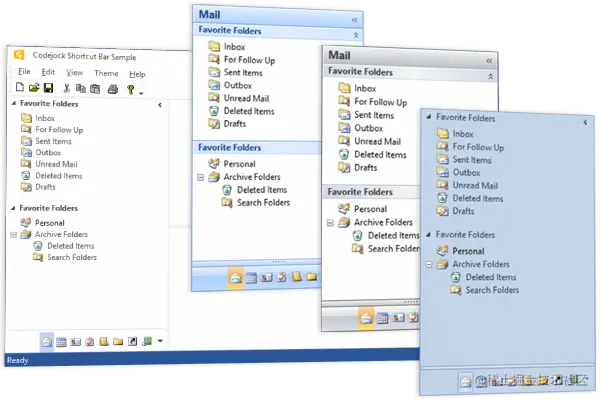
Task: Open File menu in Codejock window
Action: pos(24,72)
